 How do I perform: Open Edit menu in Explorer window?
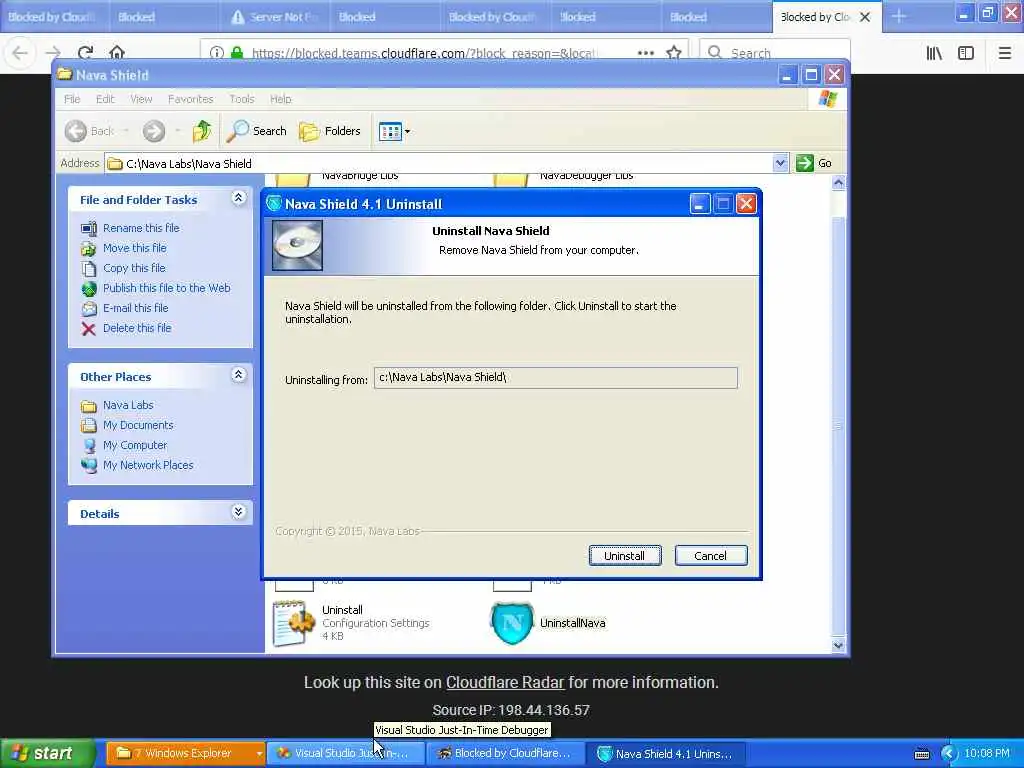point(104,99)
